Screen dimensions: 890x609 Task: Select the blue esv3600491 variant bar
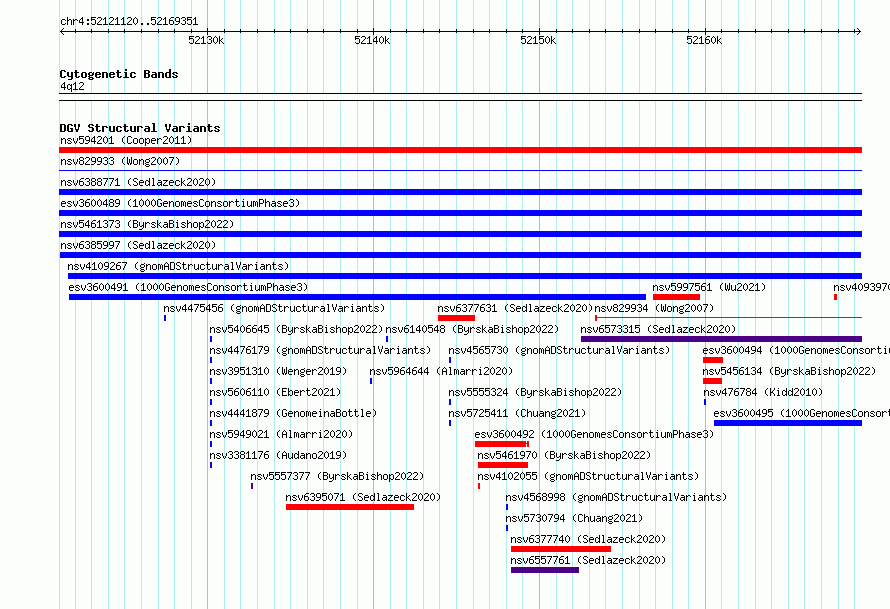click(x=358, y=297)
